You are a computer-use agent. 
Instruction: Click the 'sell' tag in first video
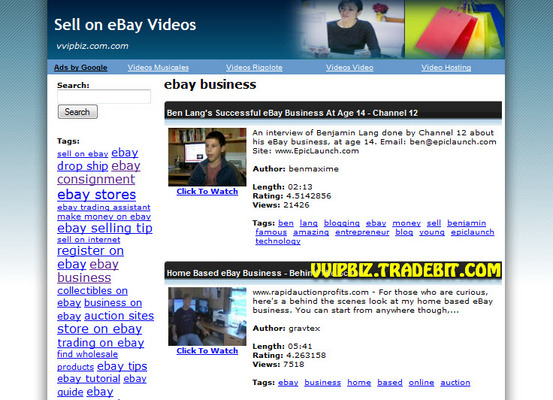(x=434, y=223)
